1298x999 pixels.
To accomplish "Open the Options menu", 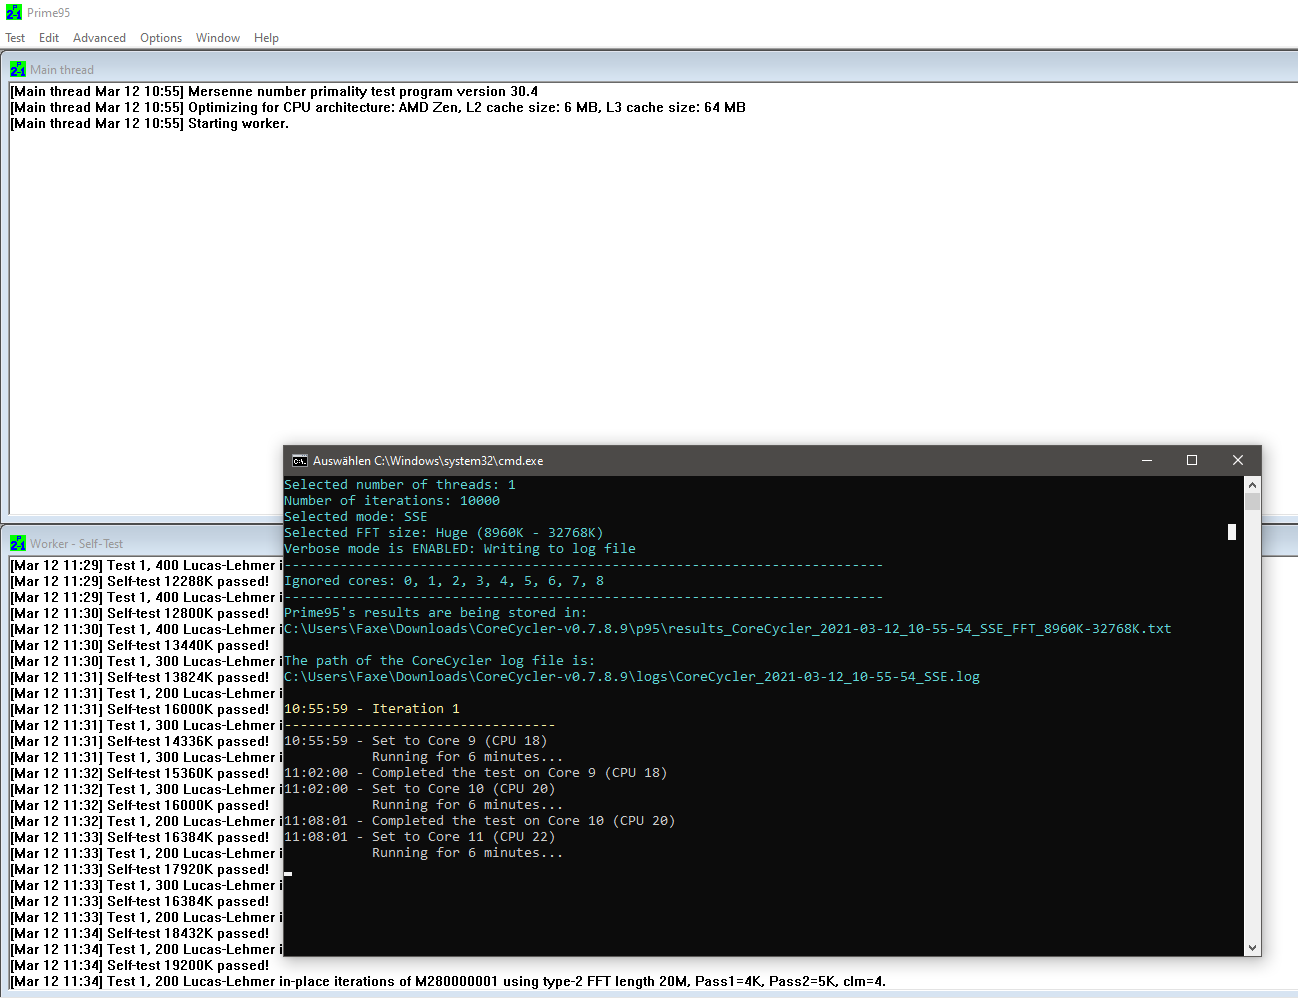I will (161, 38).
